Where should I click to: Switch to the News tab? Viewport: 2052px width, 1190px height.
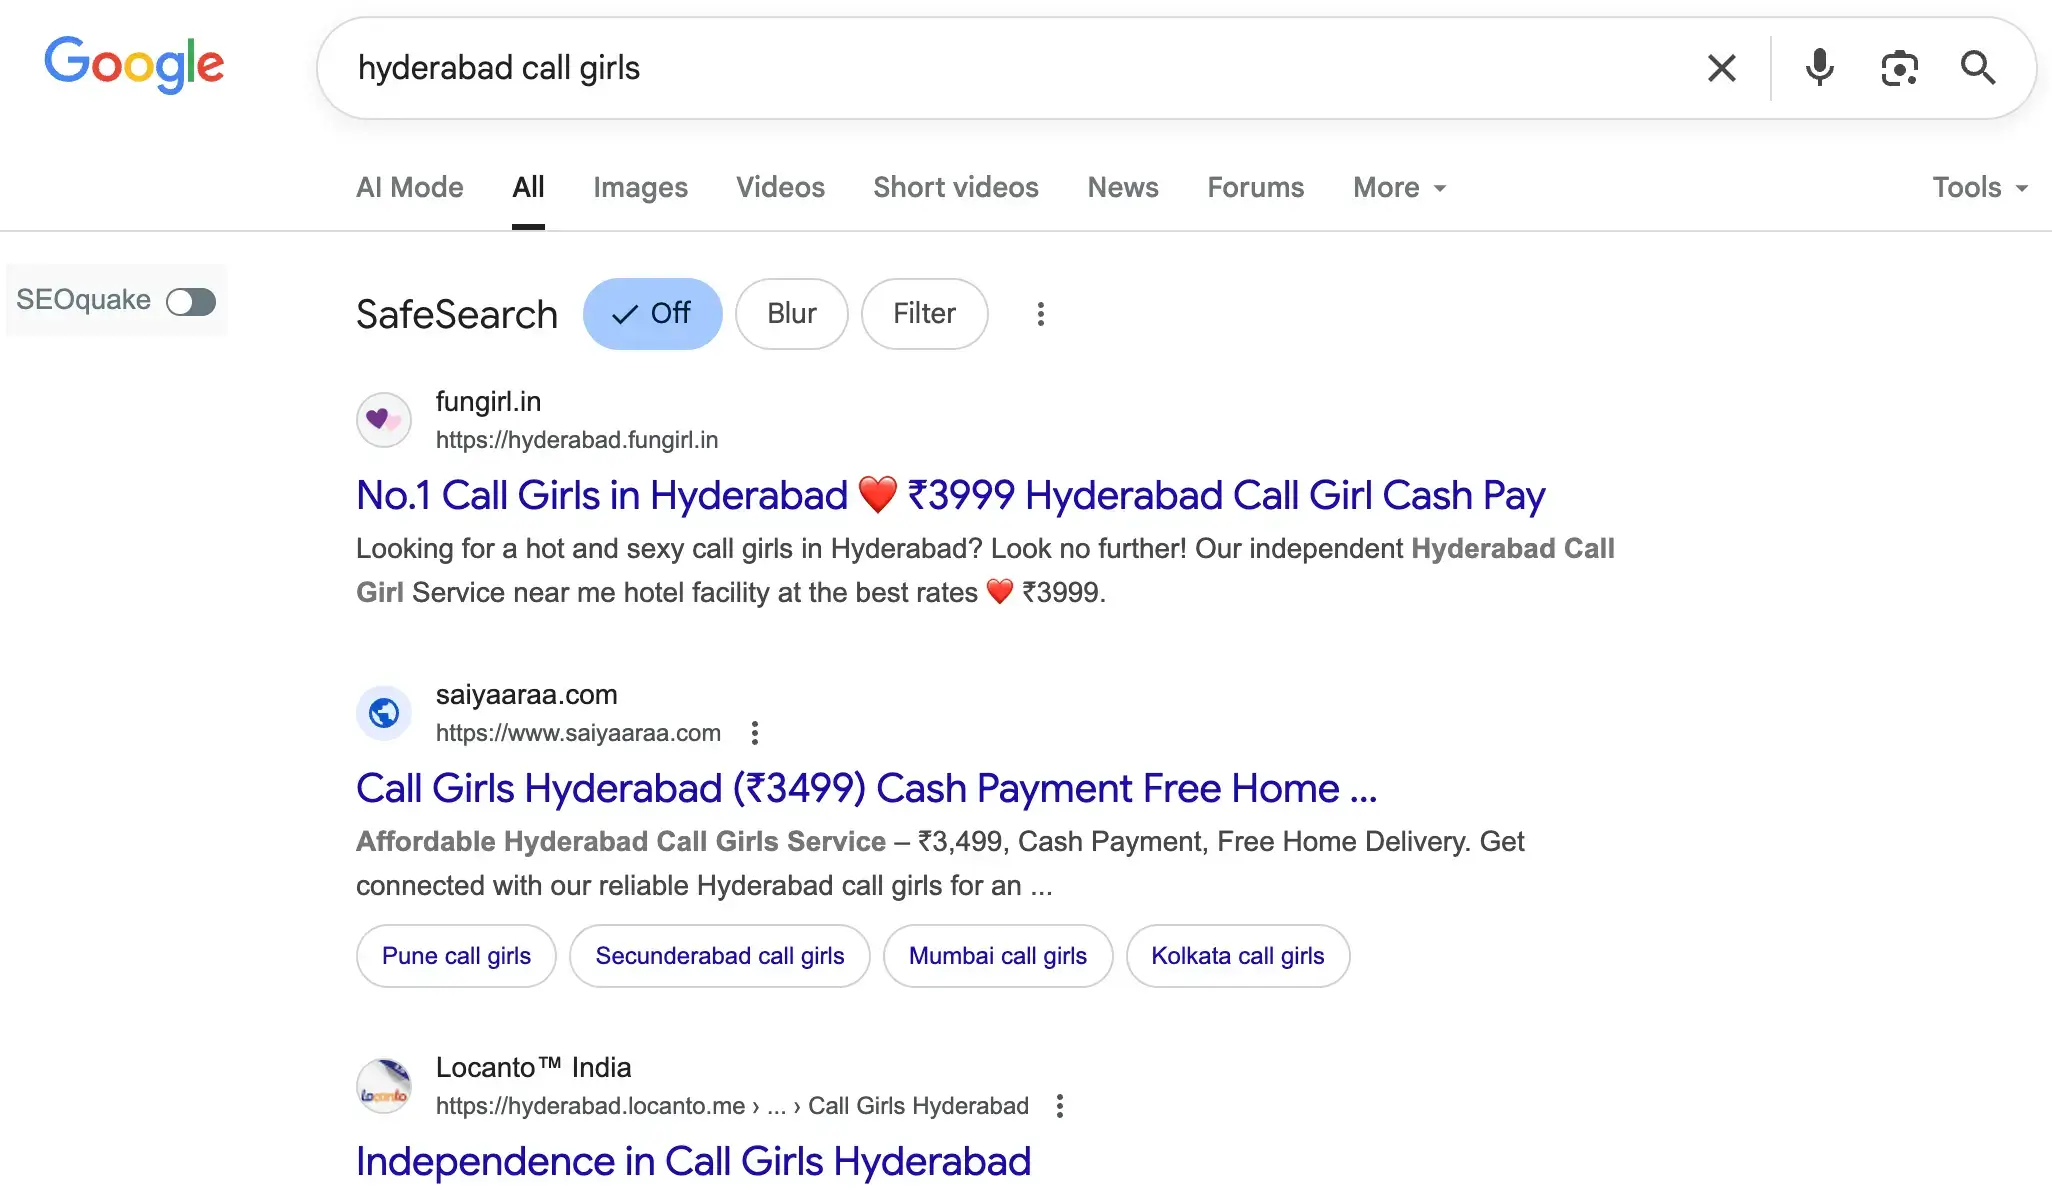coord(1123,188)
